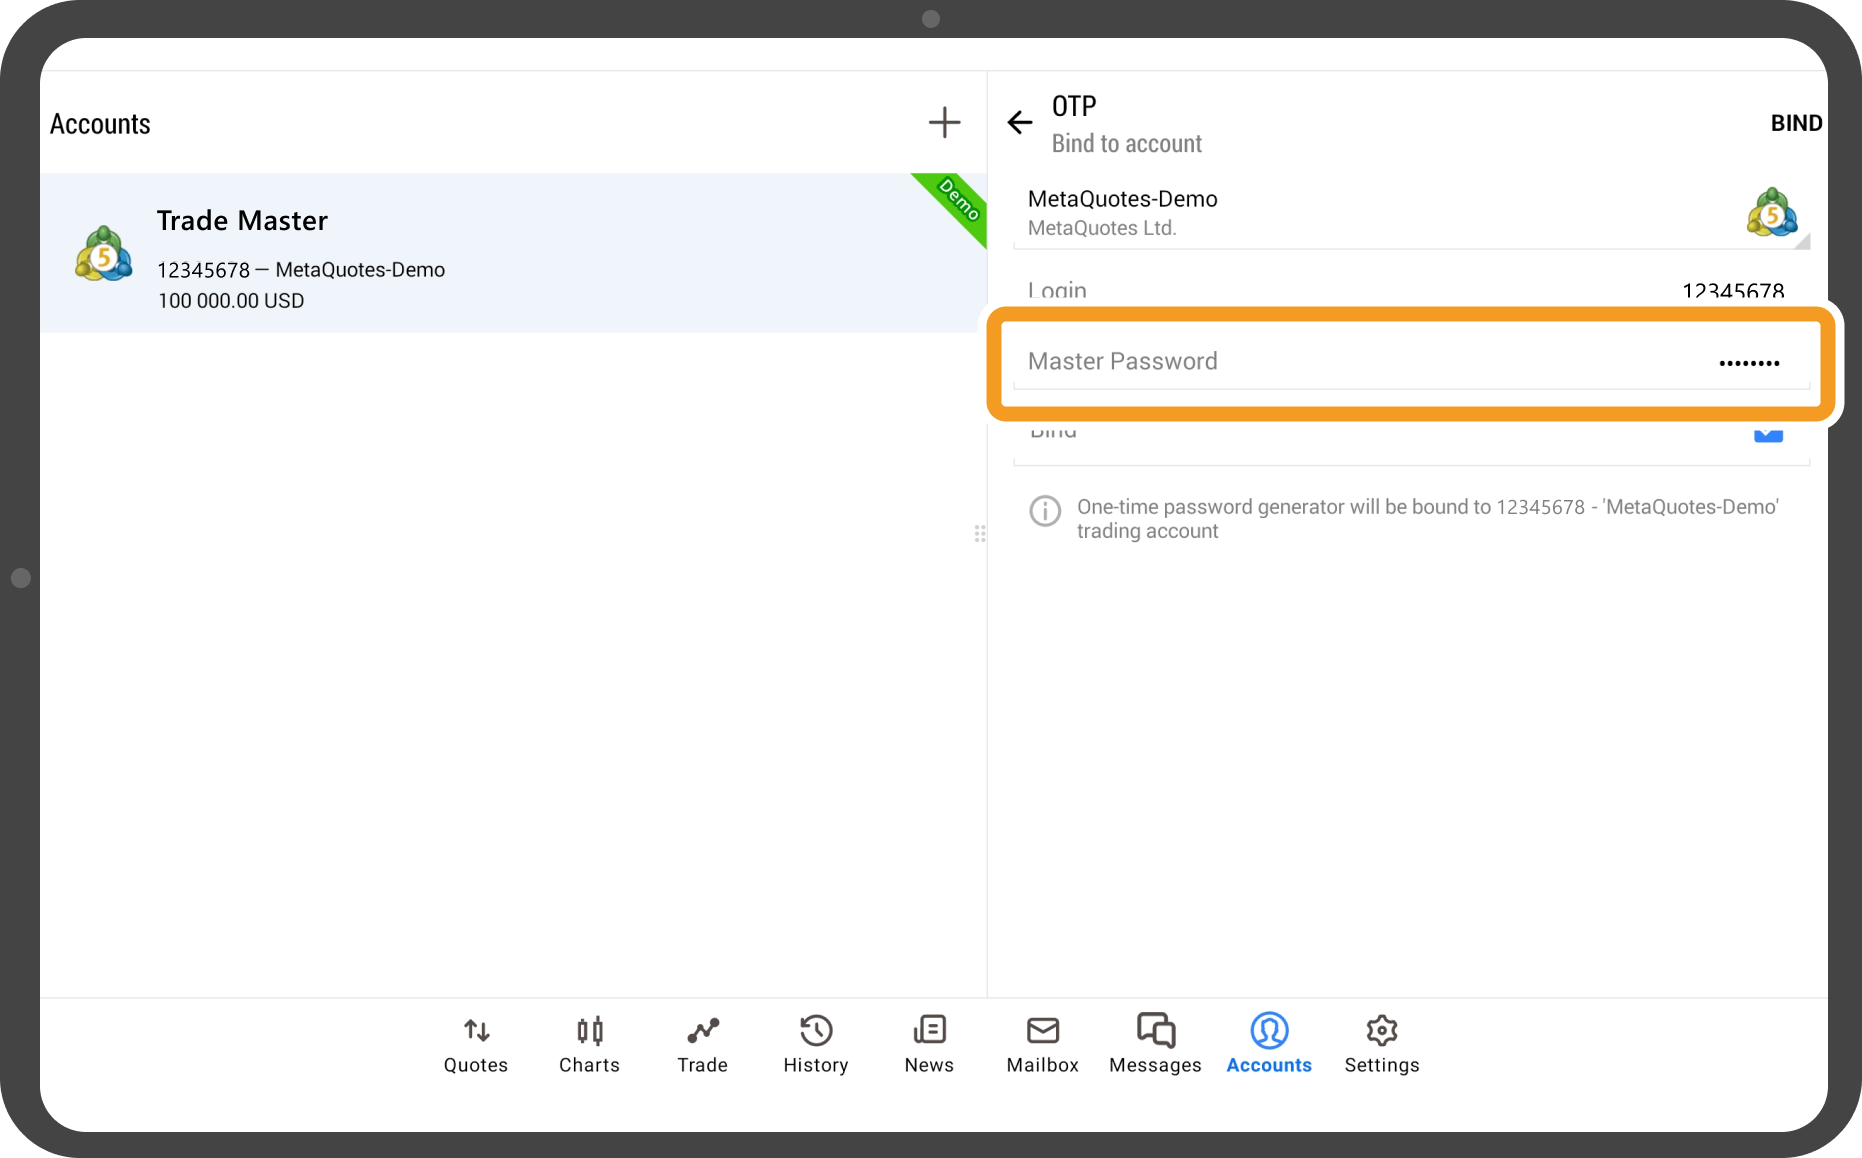Grab the panel divider handle
The height and width of the screenshot is (1158, 1862).
(980, 534)
